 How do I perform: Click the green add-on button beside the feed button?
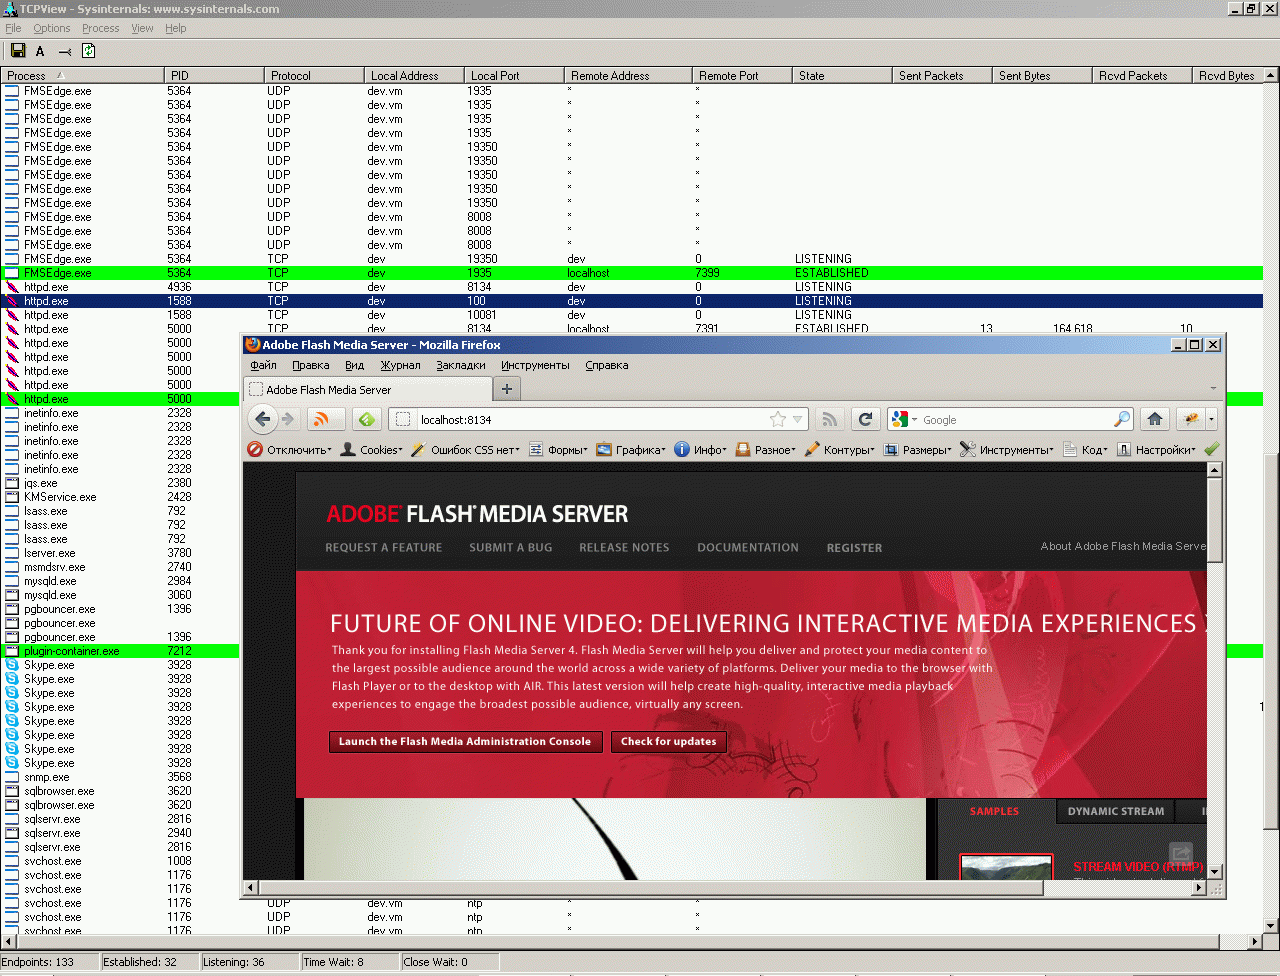[x=367, y=419]
